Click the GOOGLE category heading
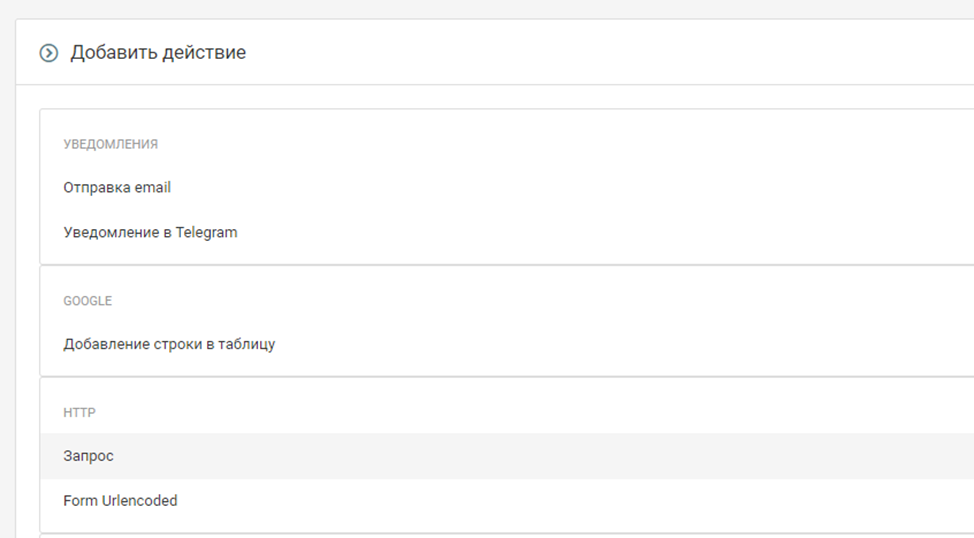 pos(87,301)
